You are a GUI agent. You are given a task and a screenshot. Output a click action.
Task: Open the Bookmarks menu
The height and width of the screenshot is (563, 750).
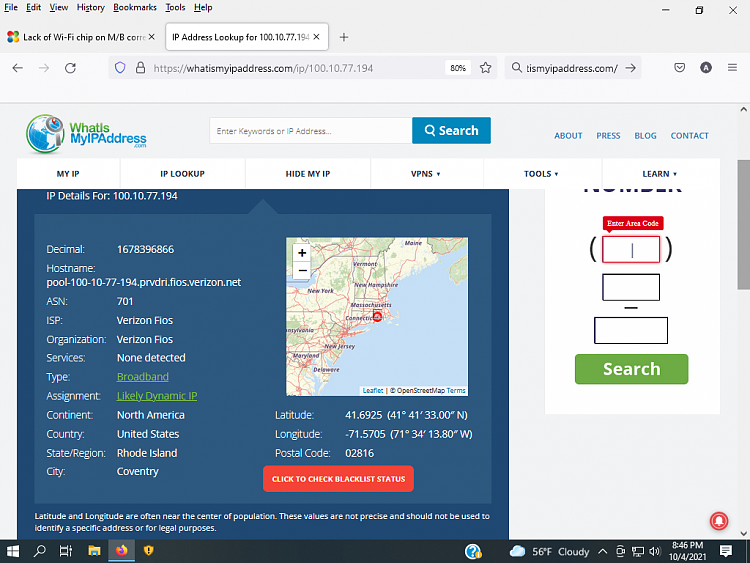coord(134,7)
